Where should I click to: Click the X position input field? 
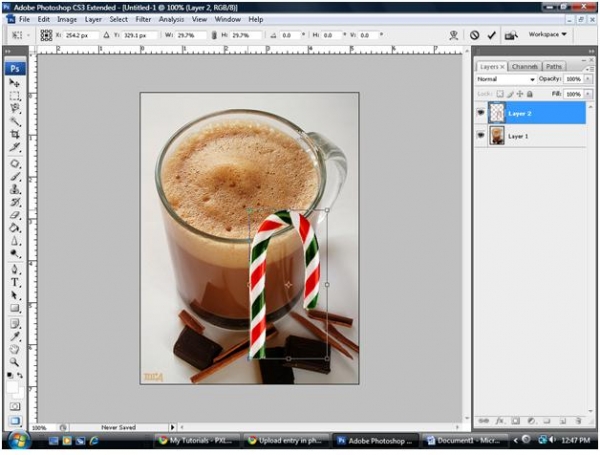coord(80,35)
